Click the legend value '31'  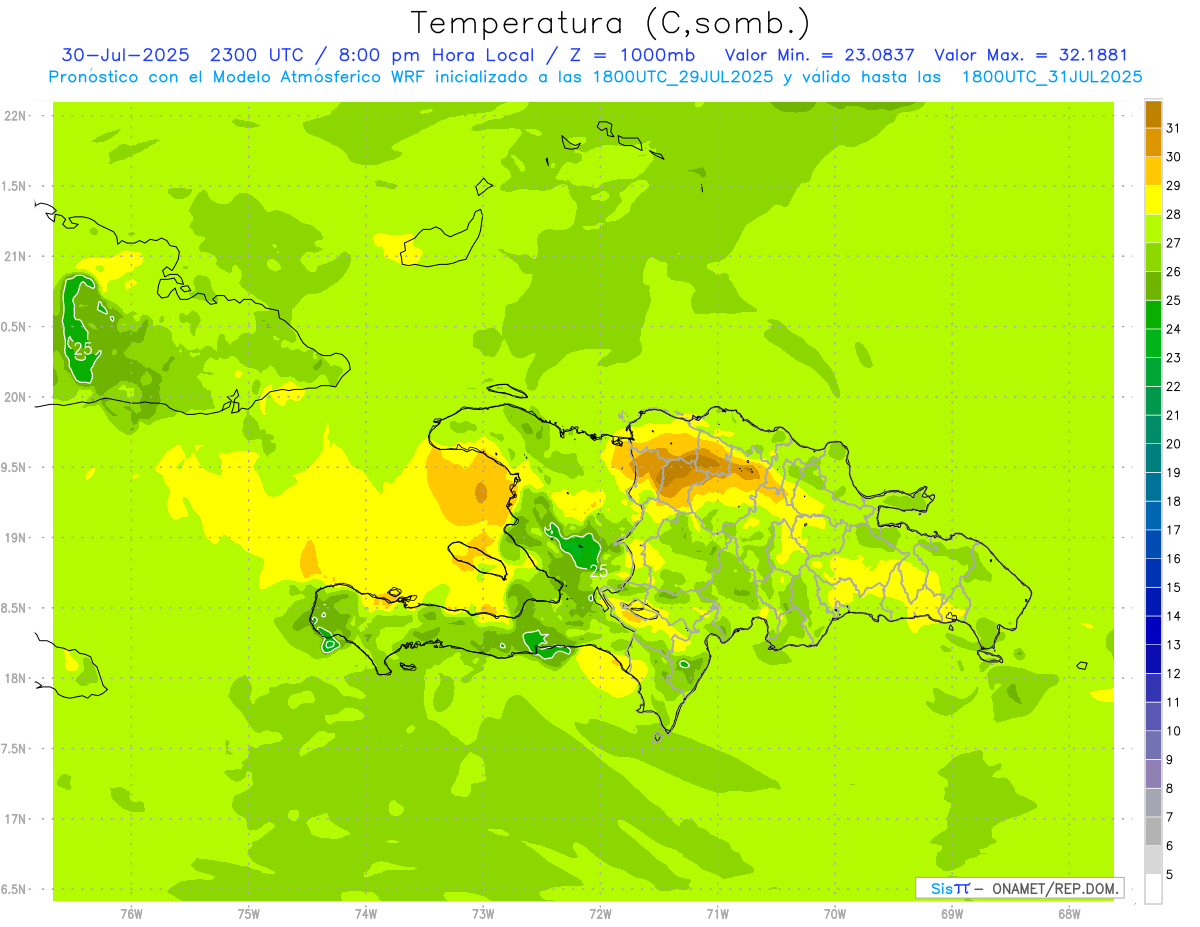tap(1173, 128)
